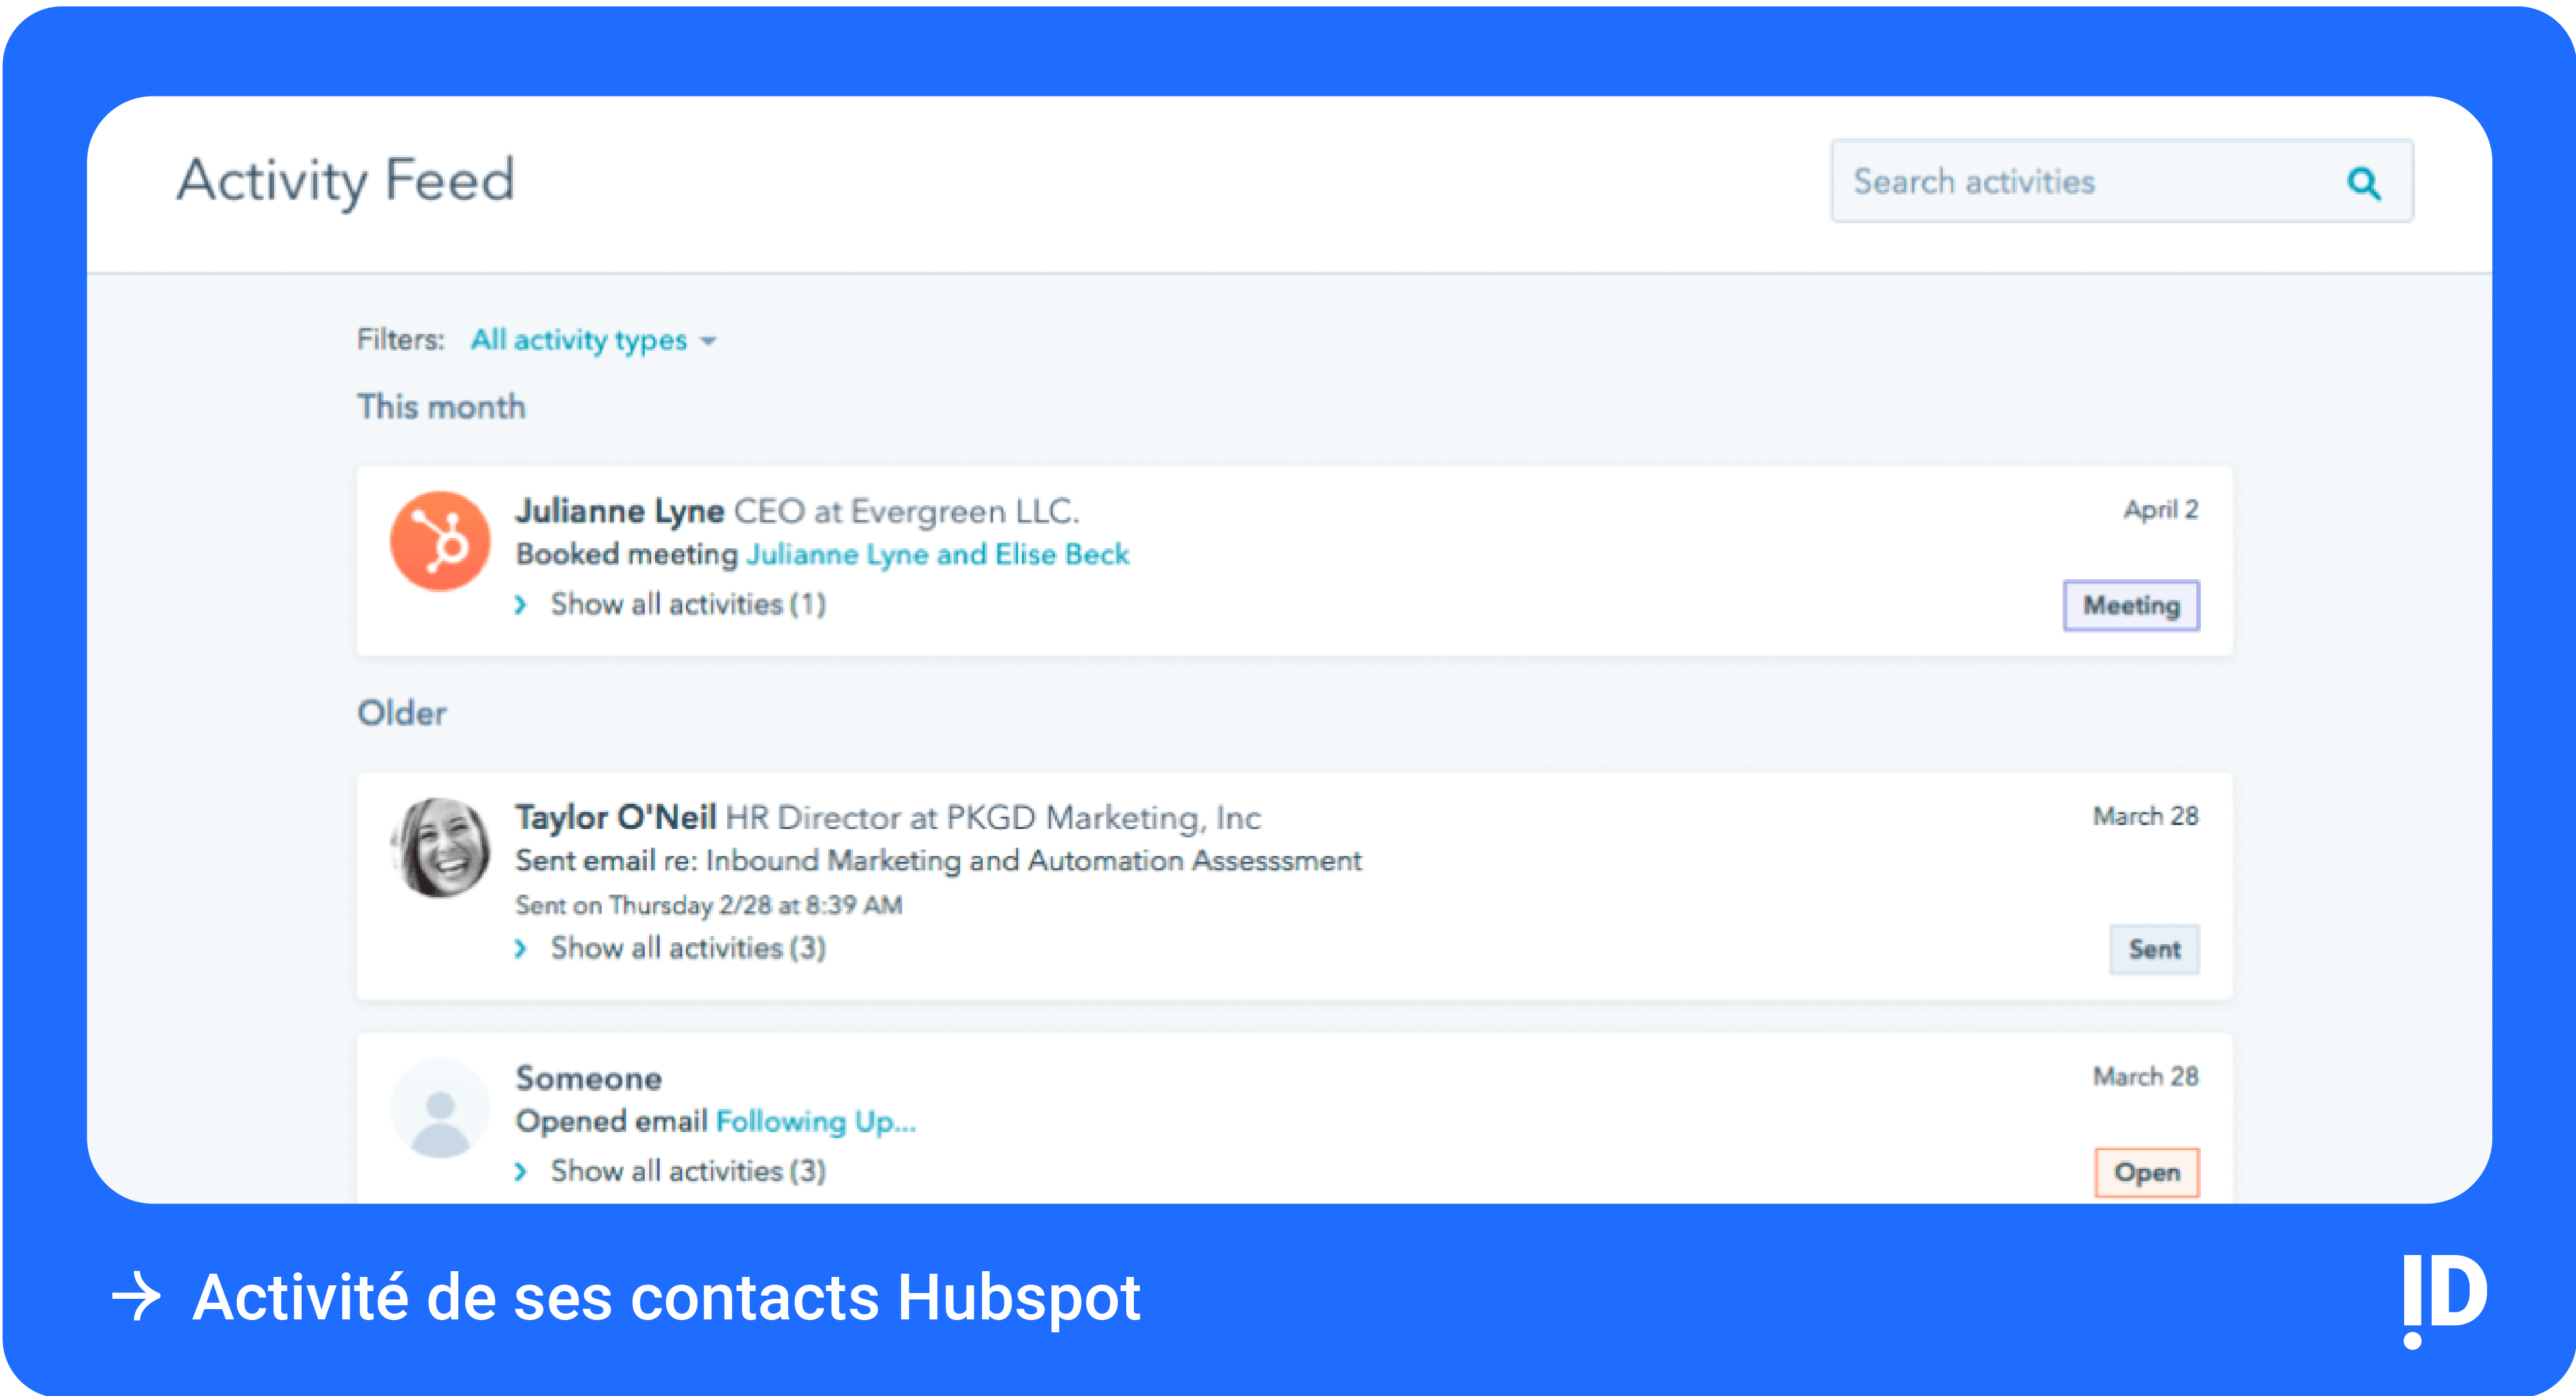Image resolution: width=2576 pixels, height=1396 pixels.
Task: Click the anonymous Someone avatar icon
Action: point(440,1109)
